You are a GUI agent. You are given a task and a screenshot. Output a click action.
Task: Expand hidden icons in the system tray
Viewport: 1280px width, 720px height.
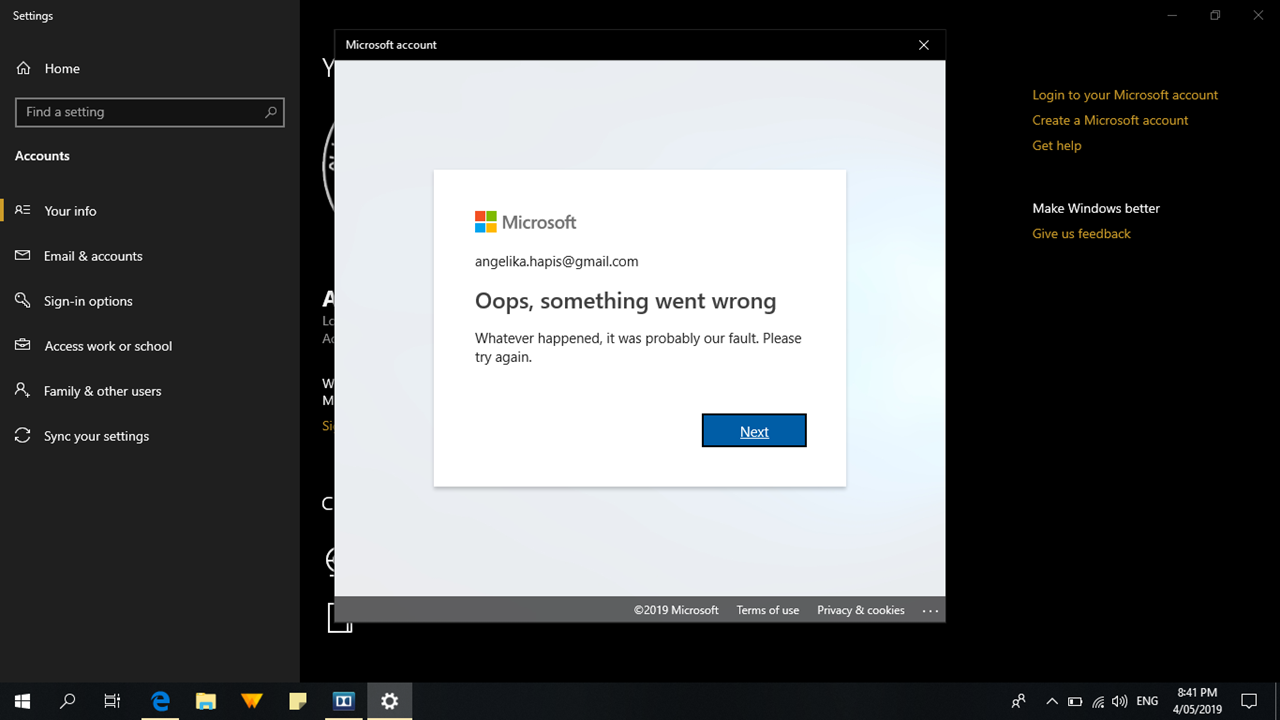click(1051, 700)
